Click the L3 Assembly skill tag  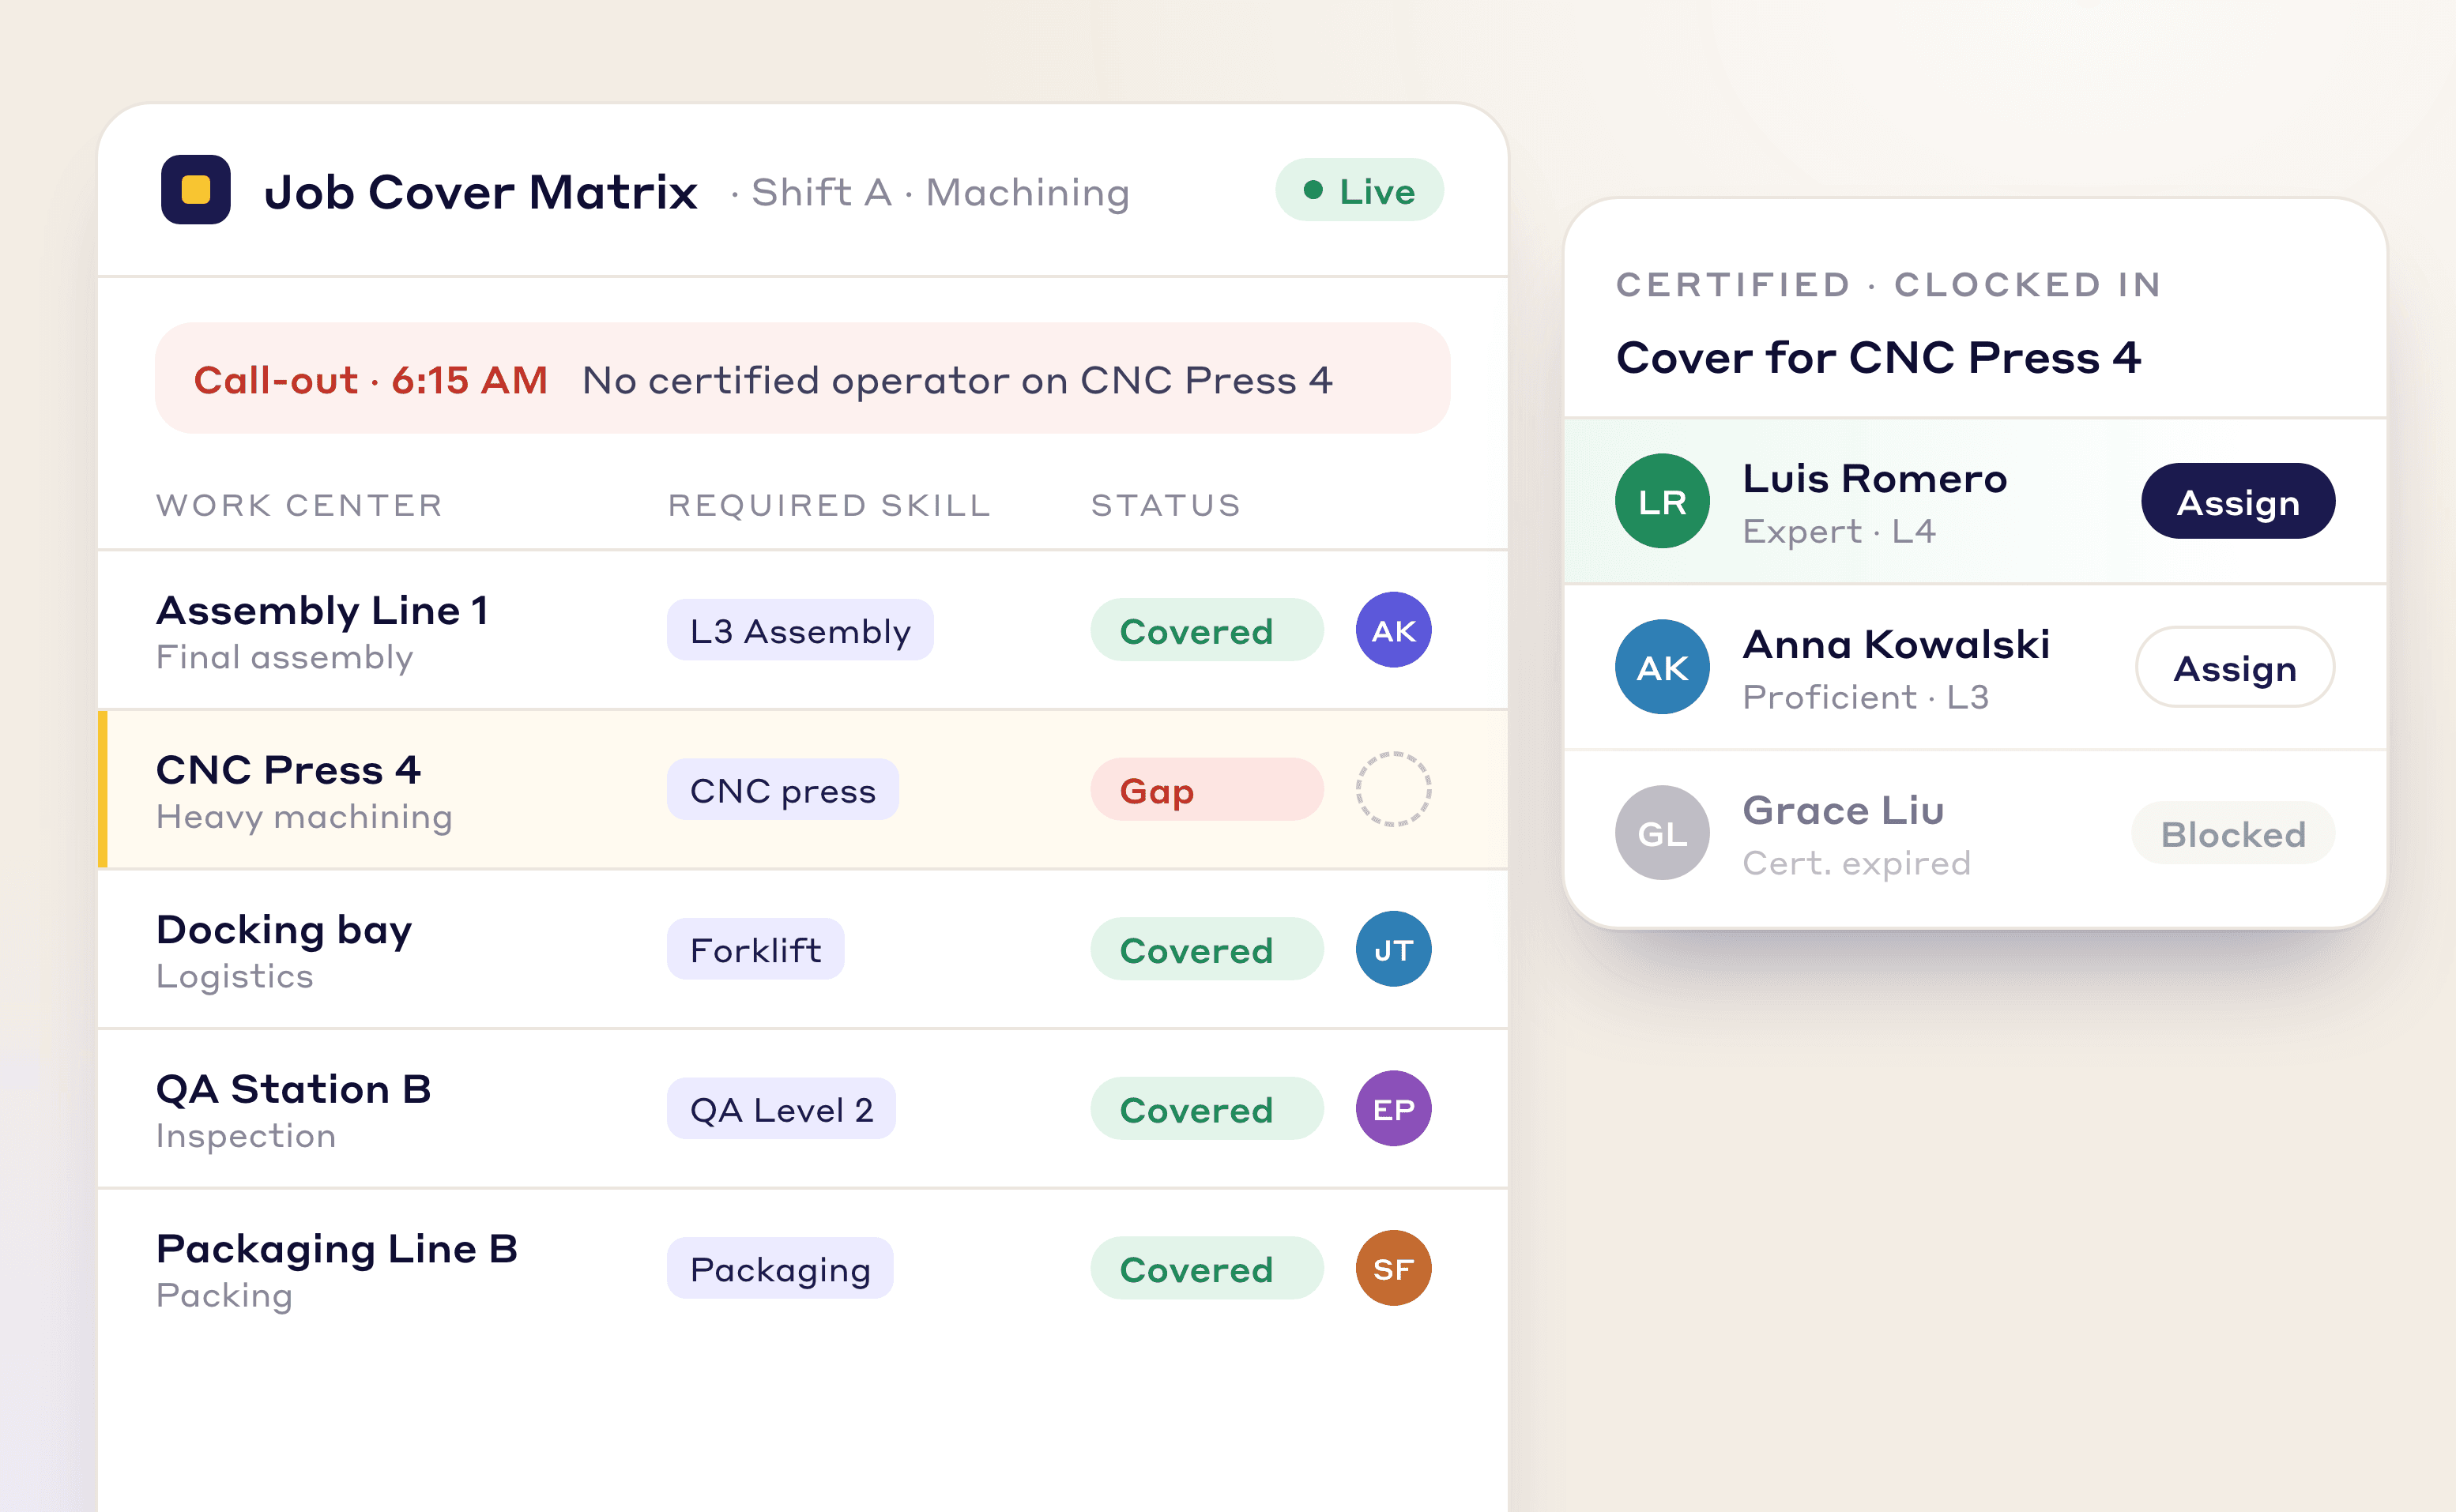coord(800,630)
